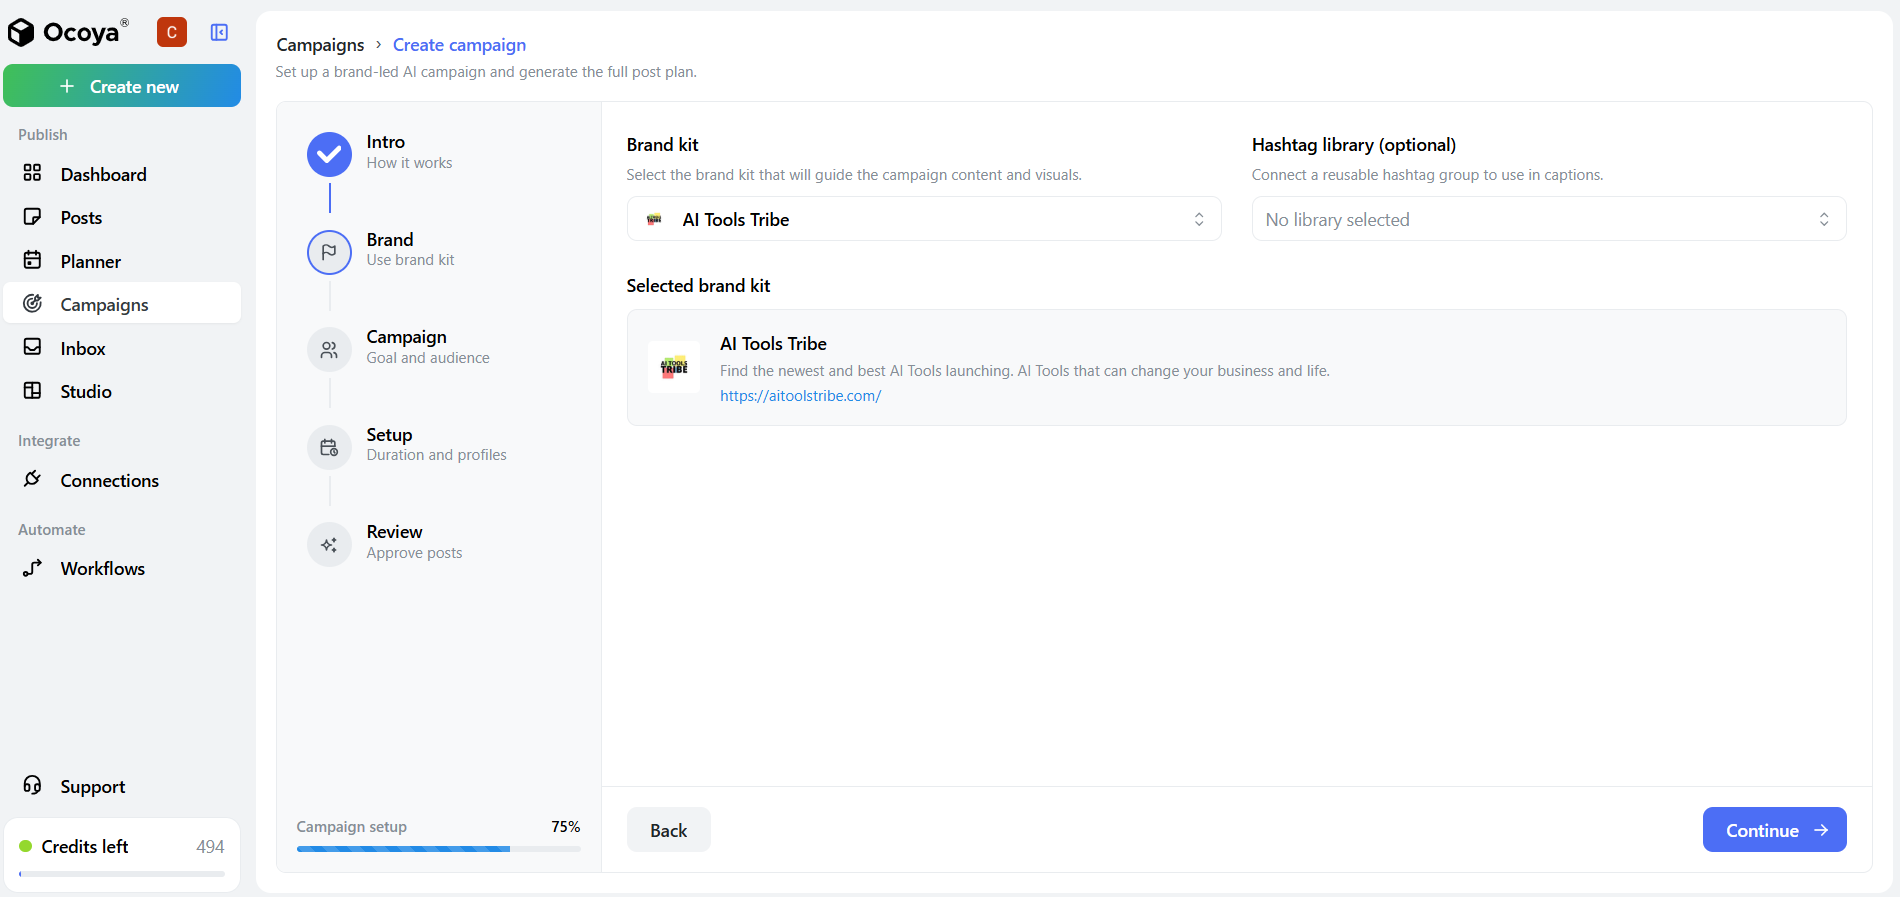Click the 494 credits value

pyautogui.click(x=210, y=847)
